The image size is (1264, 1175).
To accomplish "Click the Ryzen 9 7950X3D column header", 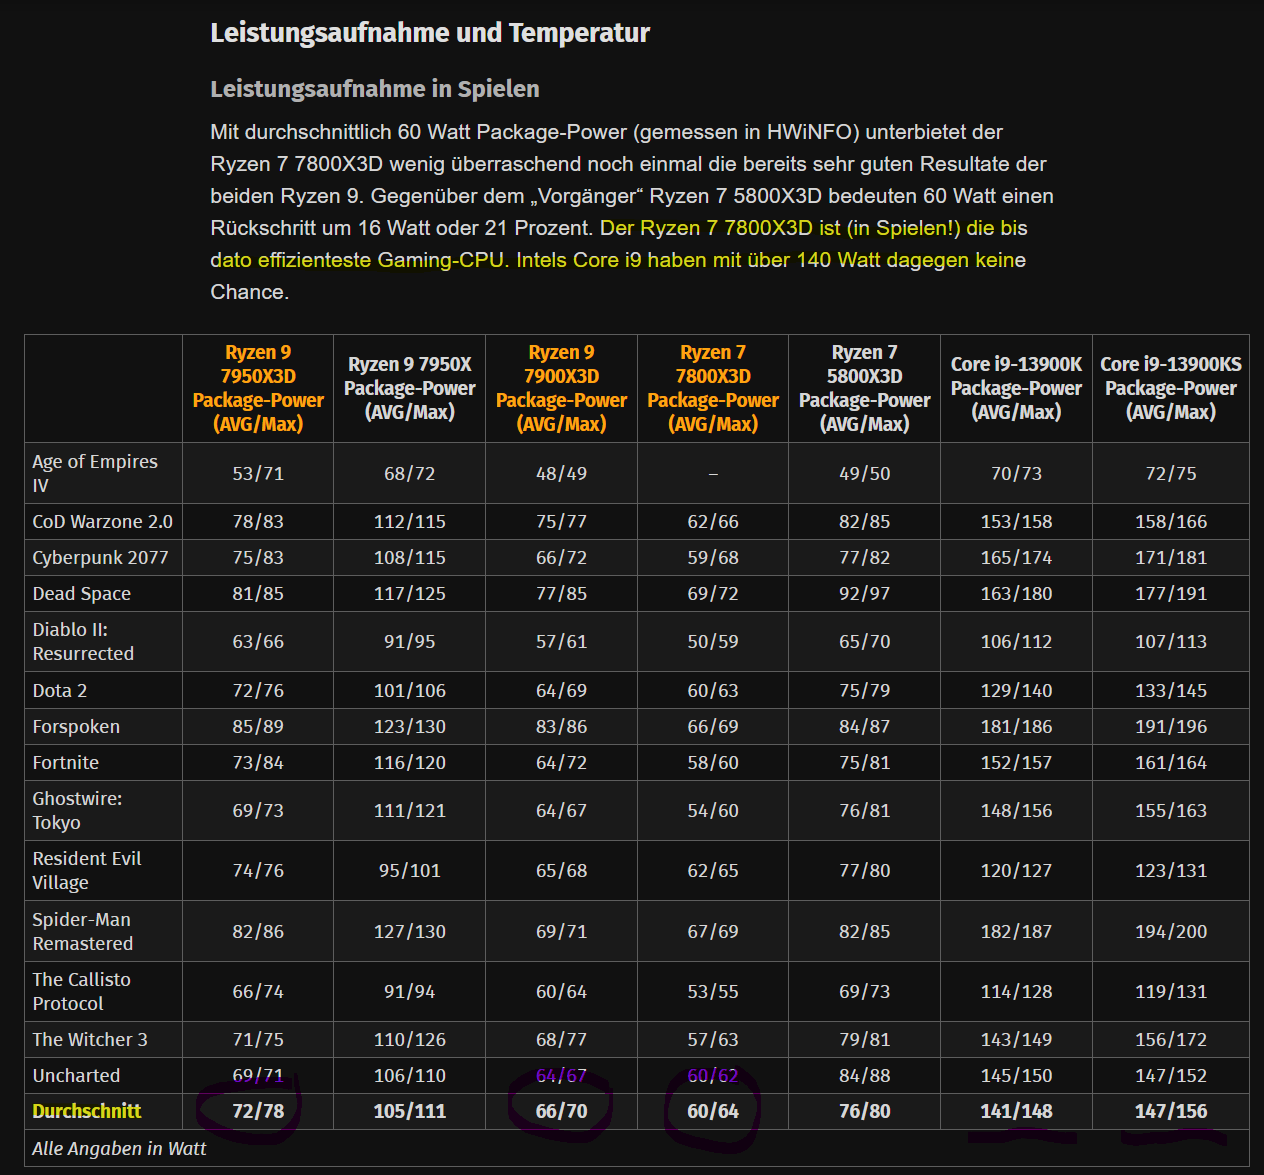I will (x=258, y=388).
